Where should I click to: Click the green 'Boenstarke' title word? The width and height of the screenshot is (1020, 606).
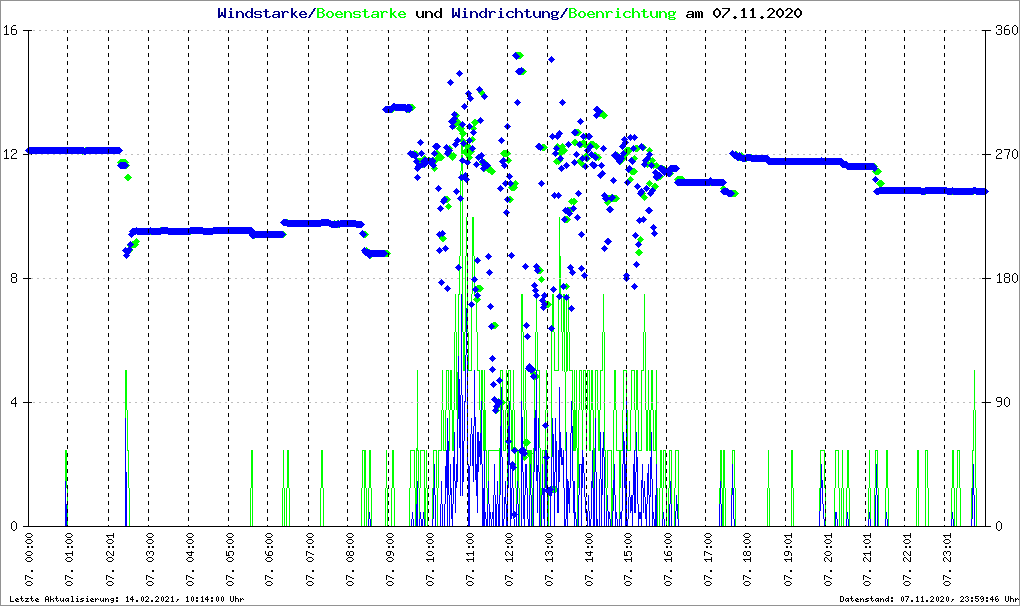coord(361,14)
